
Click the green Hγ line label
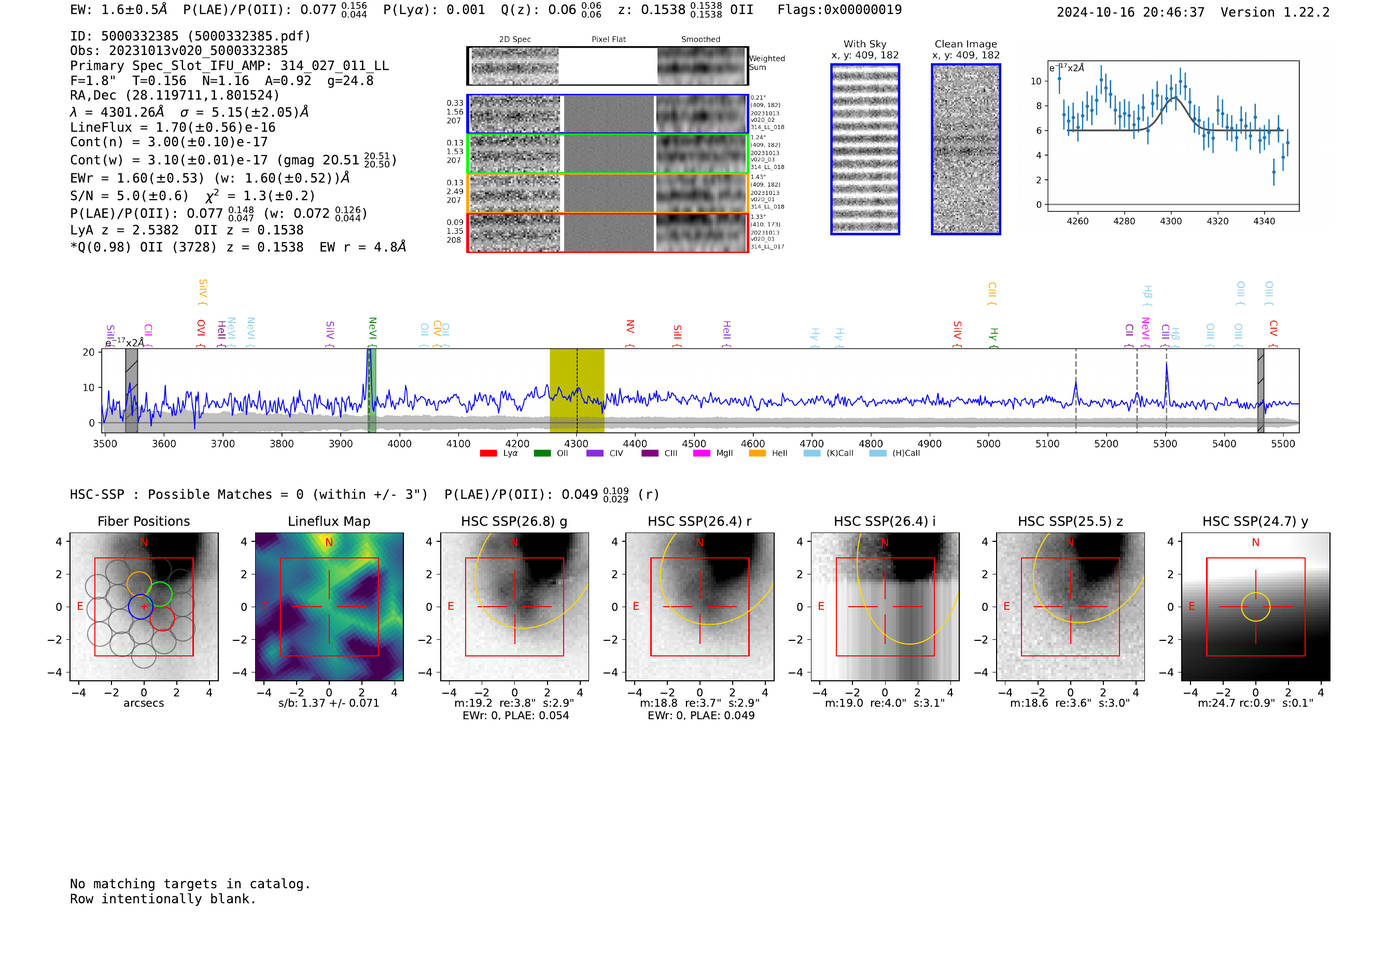click(x=993, y=336)
